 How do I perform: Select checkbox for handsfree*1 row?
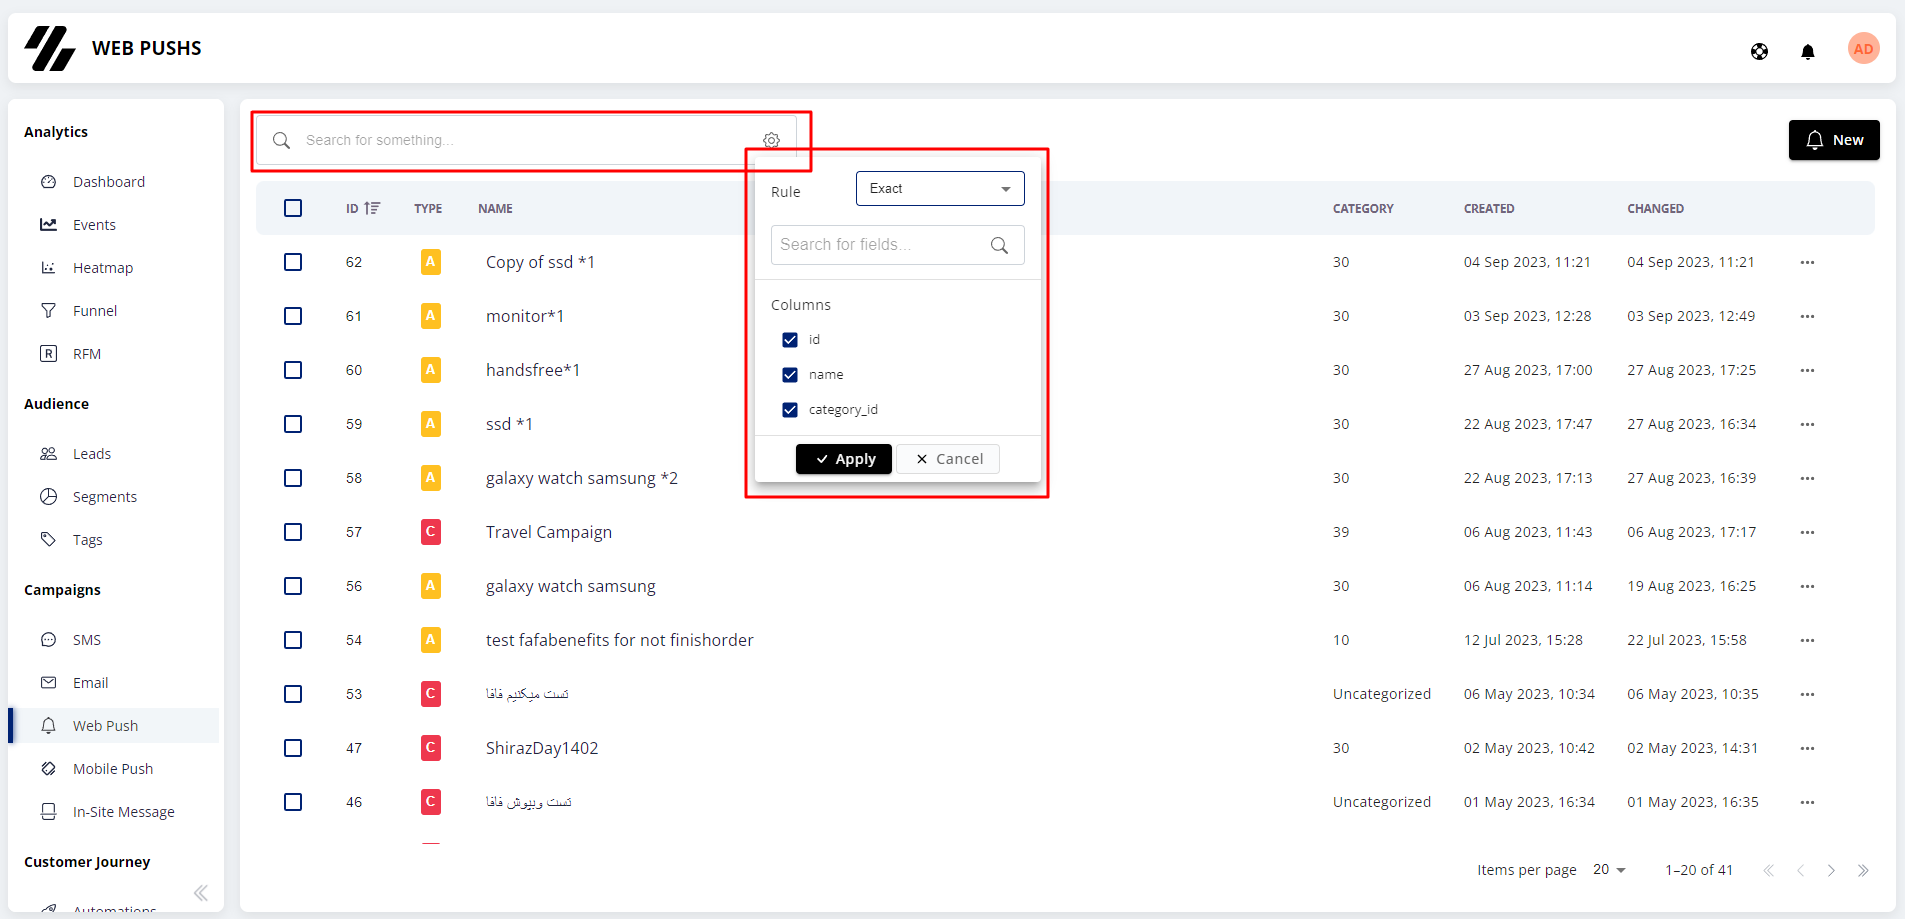pyautogui.click(x=293, y=370)
